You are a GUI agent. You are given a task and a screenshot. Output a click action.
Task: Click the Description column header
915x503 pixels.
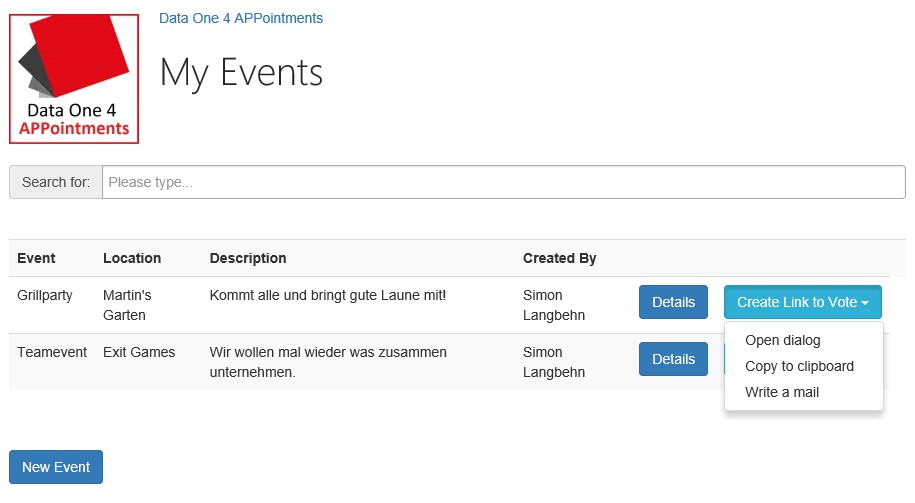tap(248, 258)
